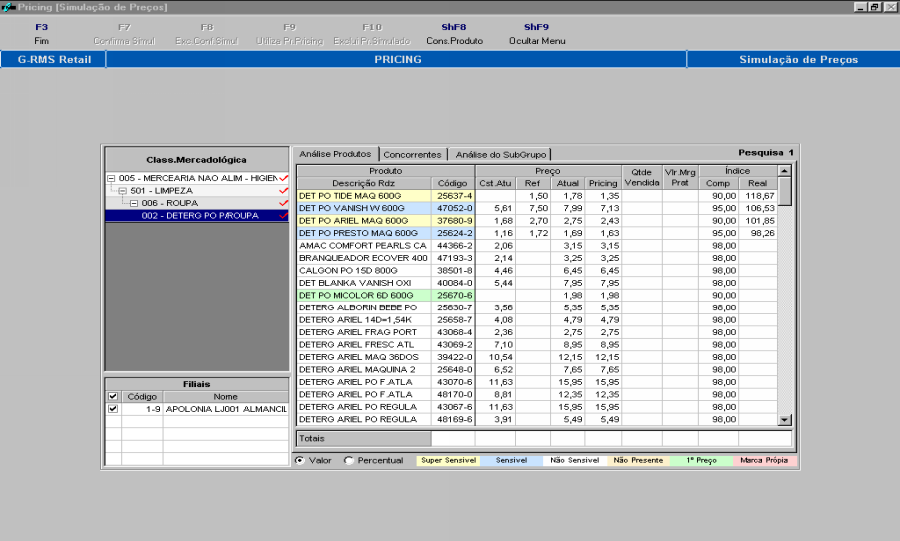Click the red checkmark beside 501 - LIMPEZA
This screenshot has height=541, width=900.
[285, 190]
